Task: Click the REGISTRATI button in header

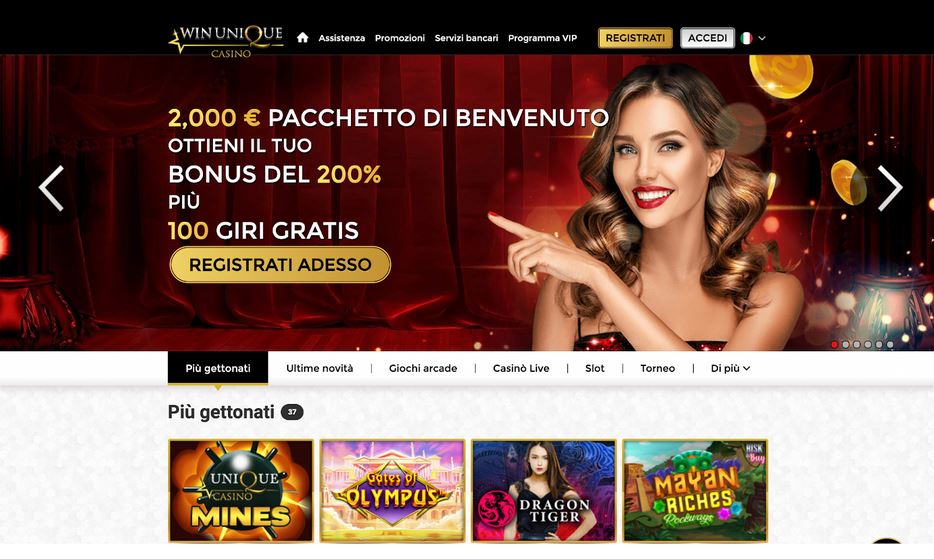Action: pyautogui.click(x=635, y=38)
